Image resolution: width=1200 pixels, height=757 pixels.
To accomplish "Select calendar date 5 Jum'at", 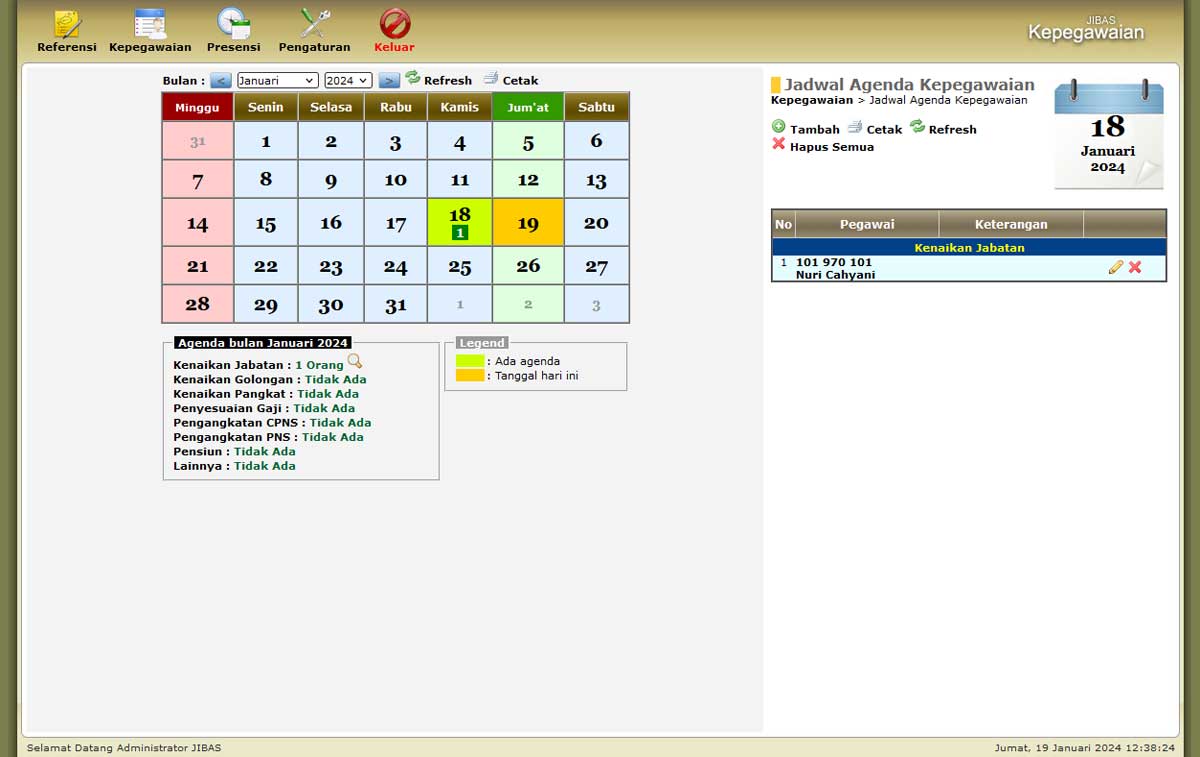I will pyautogui.click(x=528, y=141).
